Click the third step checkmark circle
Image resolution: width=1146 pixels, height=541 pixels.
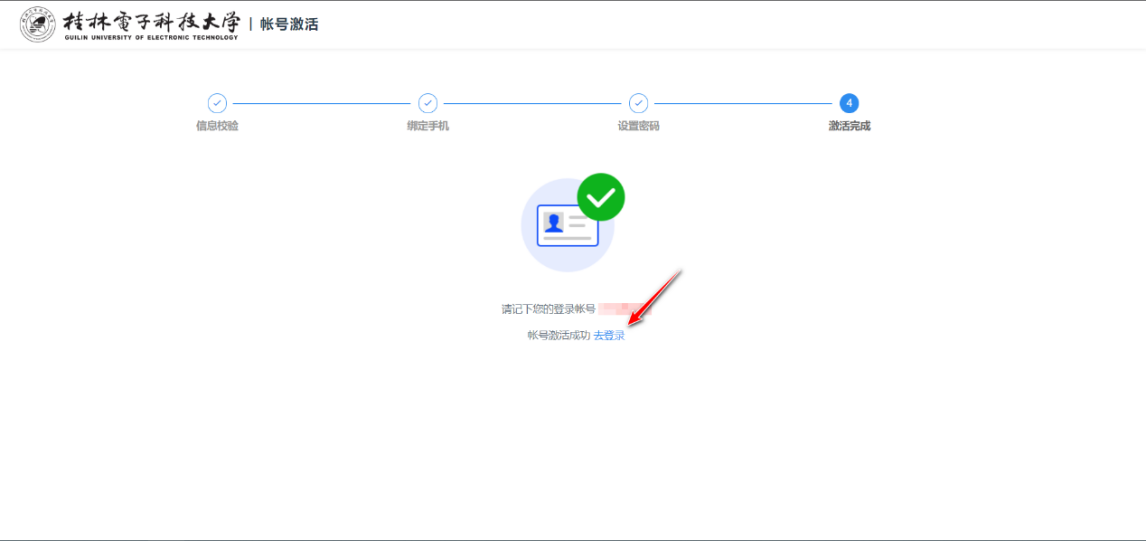coord(638,103)
